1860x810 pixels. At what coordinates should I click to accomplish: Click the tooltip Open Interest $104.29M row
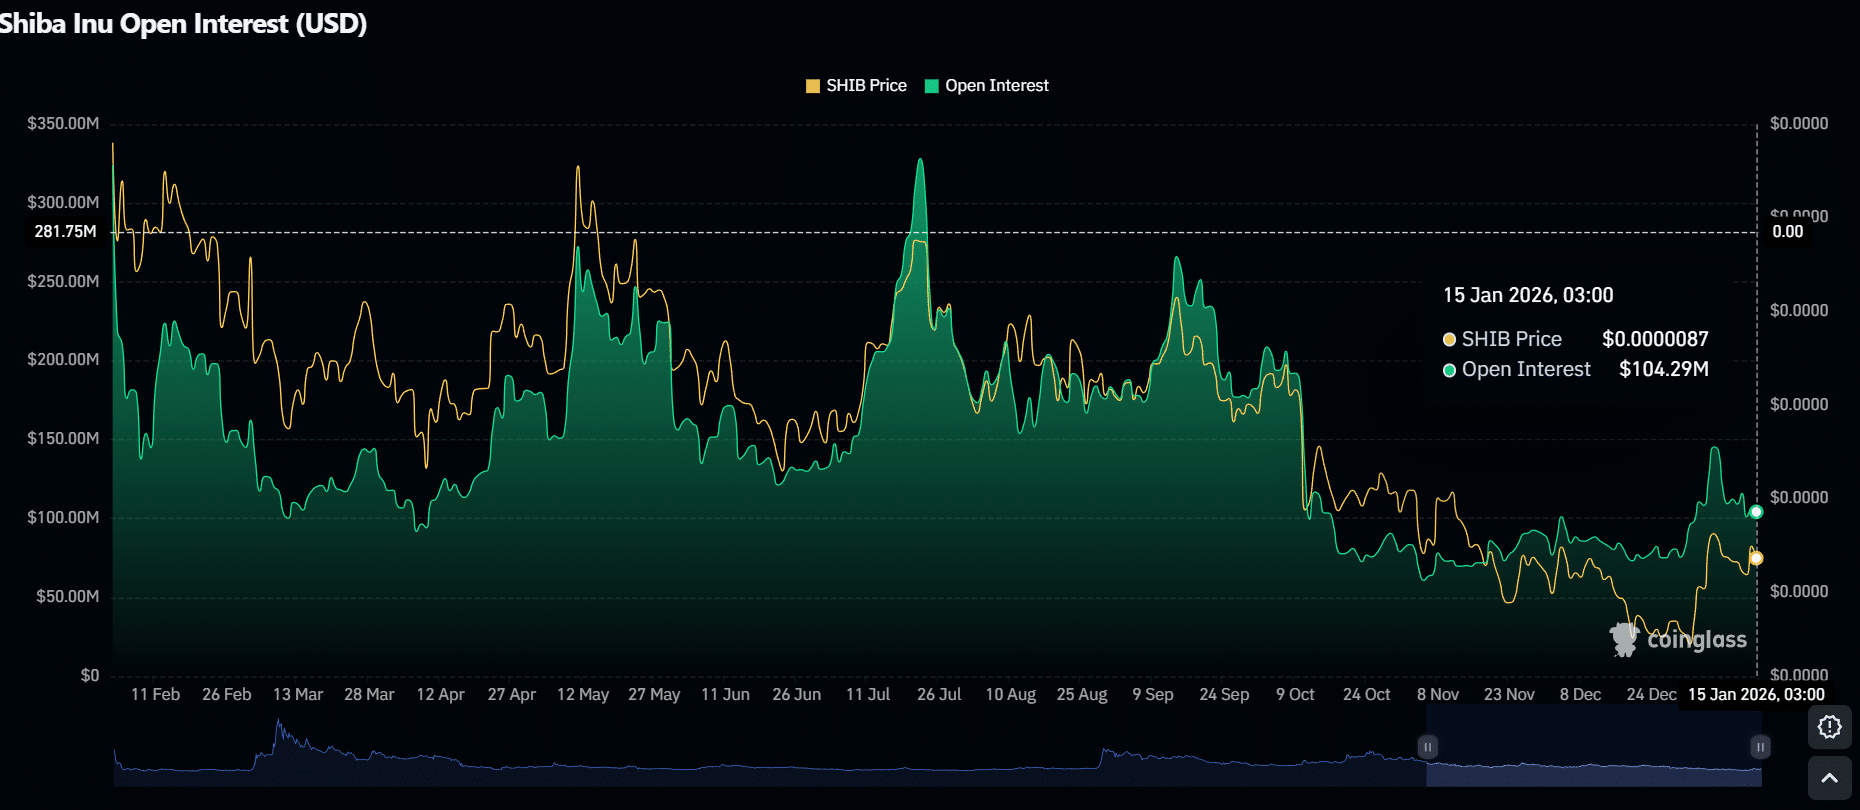tap(1576, 370)
